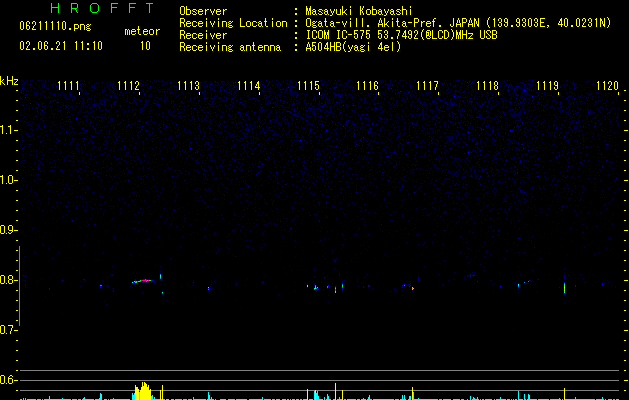Click observer name Masayuki Kobayashi
Screen dimensions: 629x400
[x=359, y=11]
